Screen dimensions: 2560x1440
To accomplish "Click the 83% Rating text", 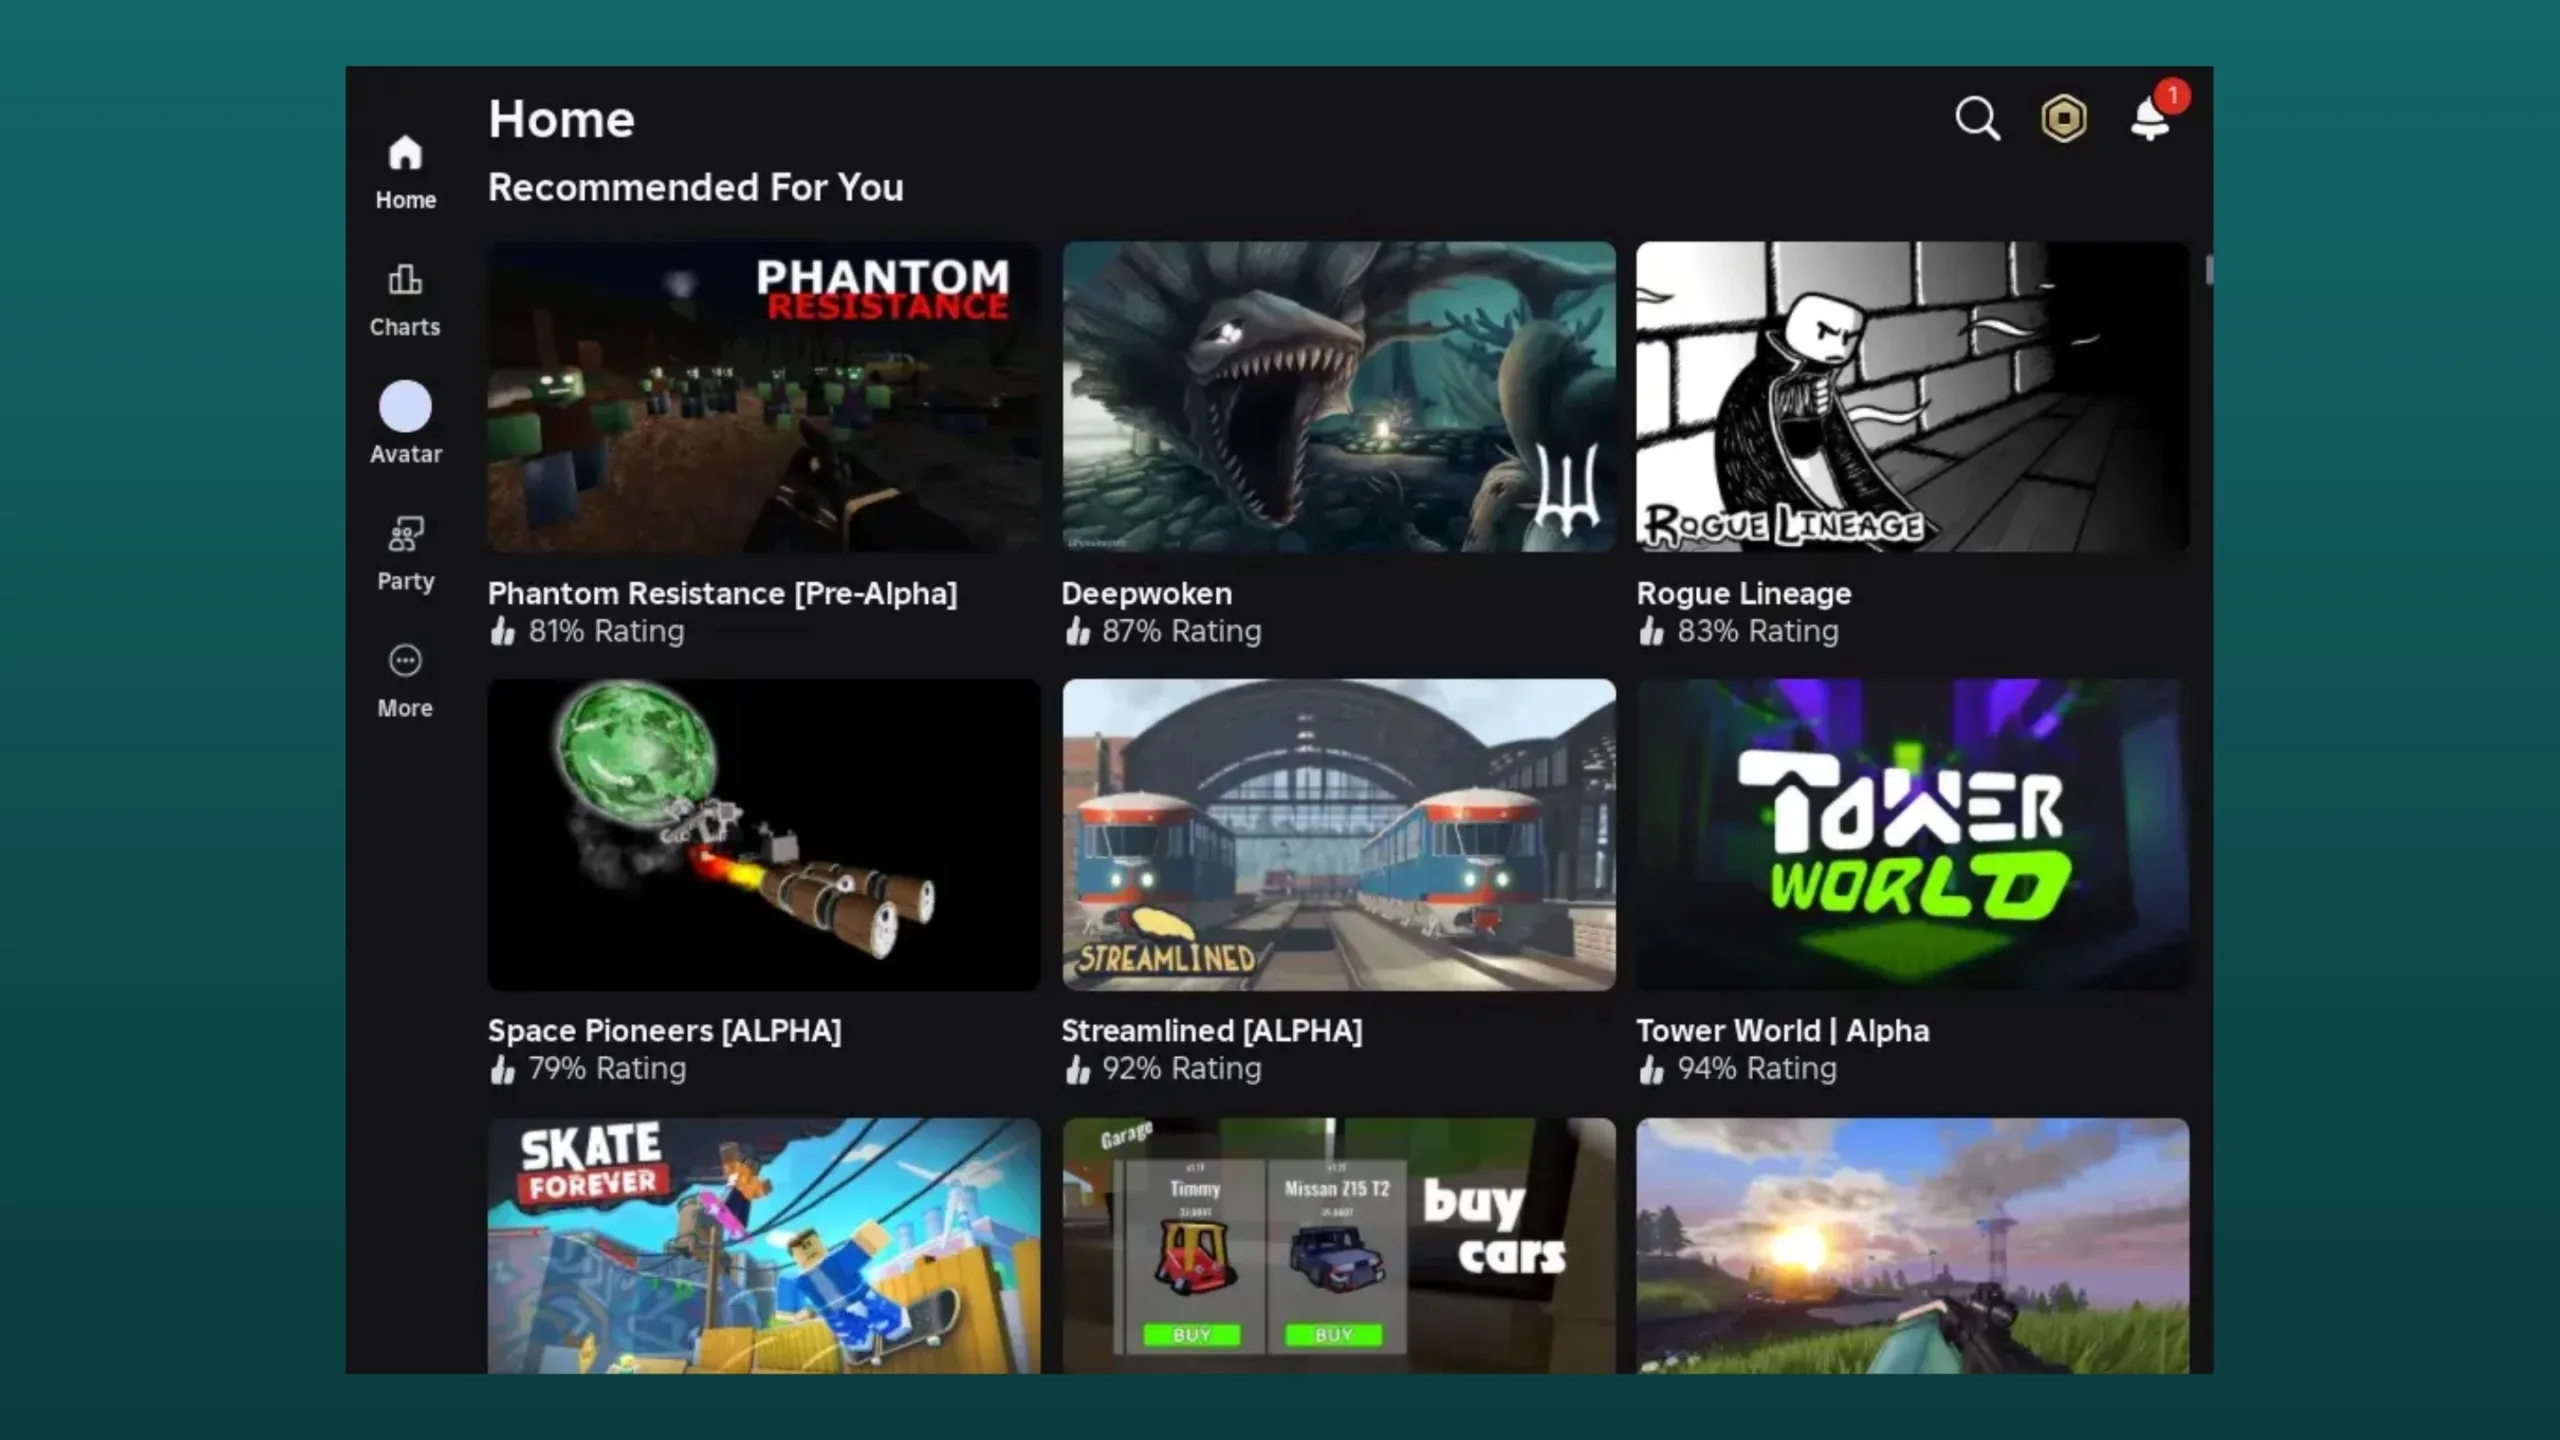I will [1758, 631].
